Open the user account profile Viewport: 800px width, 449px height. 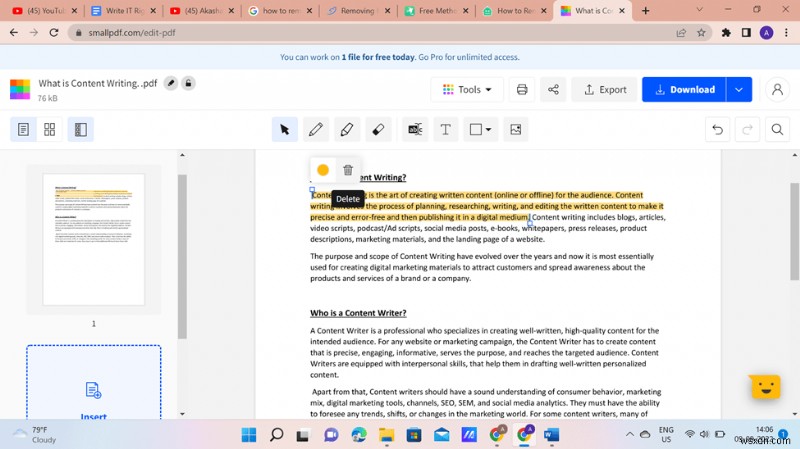click(777, 90)
